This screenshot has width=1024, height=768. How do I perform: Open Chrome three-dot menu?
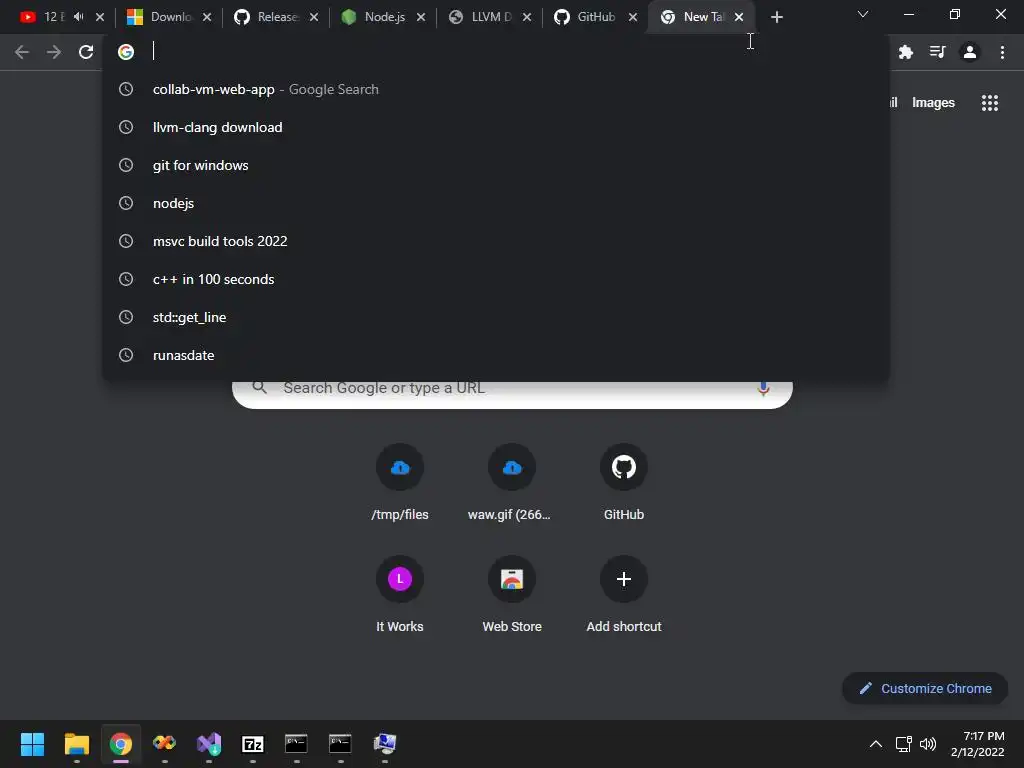pyautogui.click(x=1002, y=52)
